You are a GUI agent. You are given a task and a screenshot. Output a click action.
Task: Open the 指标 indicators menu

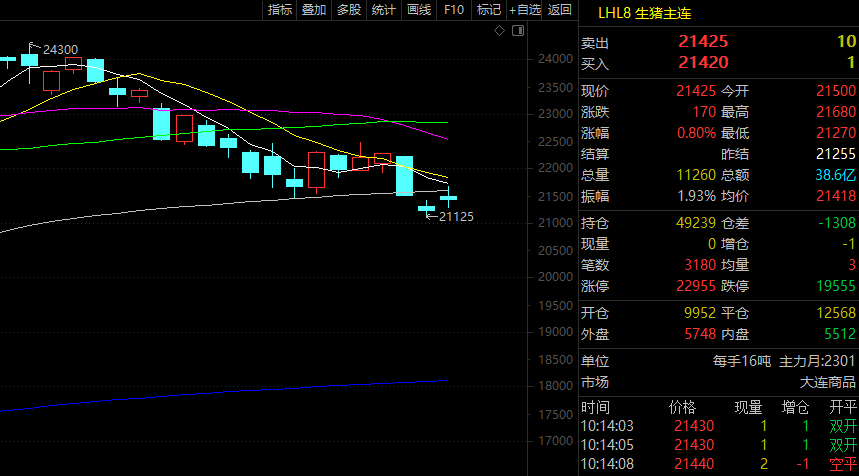pos(280,10)
